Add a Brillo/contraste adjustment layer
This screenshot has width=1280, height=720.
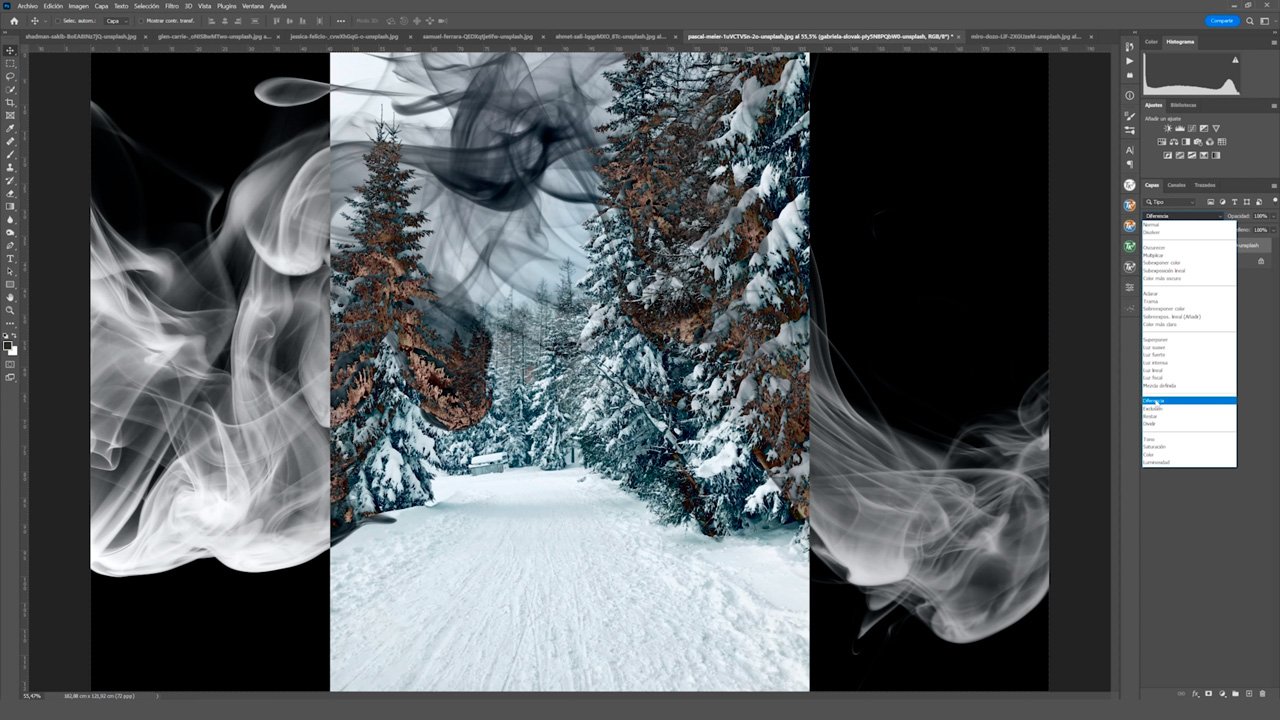(x=1167, y=128)
